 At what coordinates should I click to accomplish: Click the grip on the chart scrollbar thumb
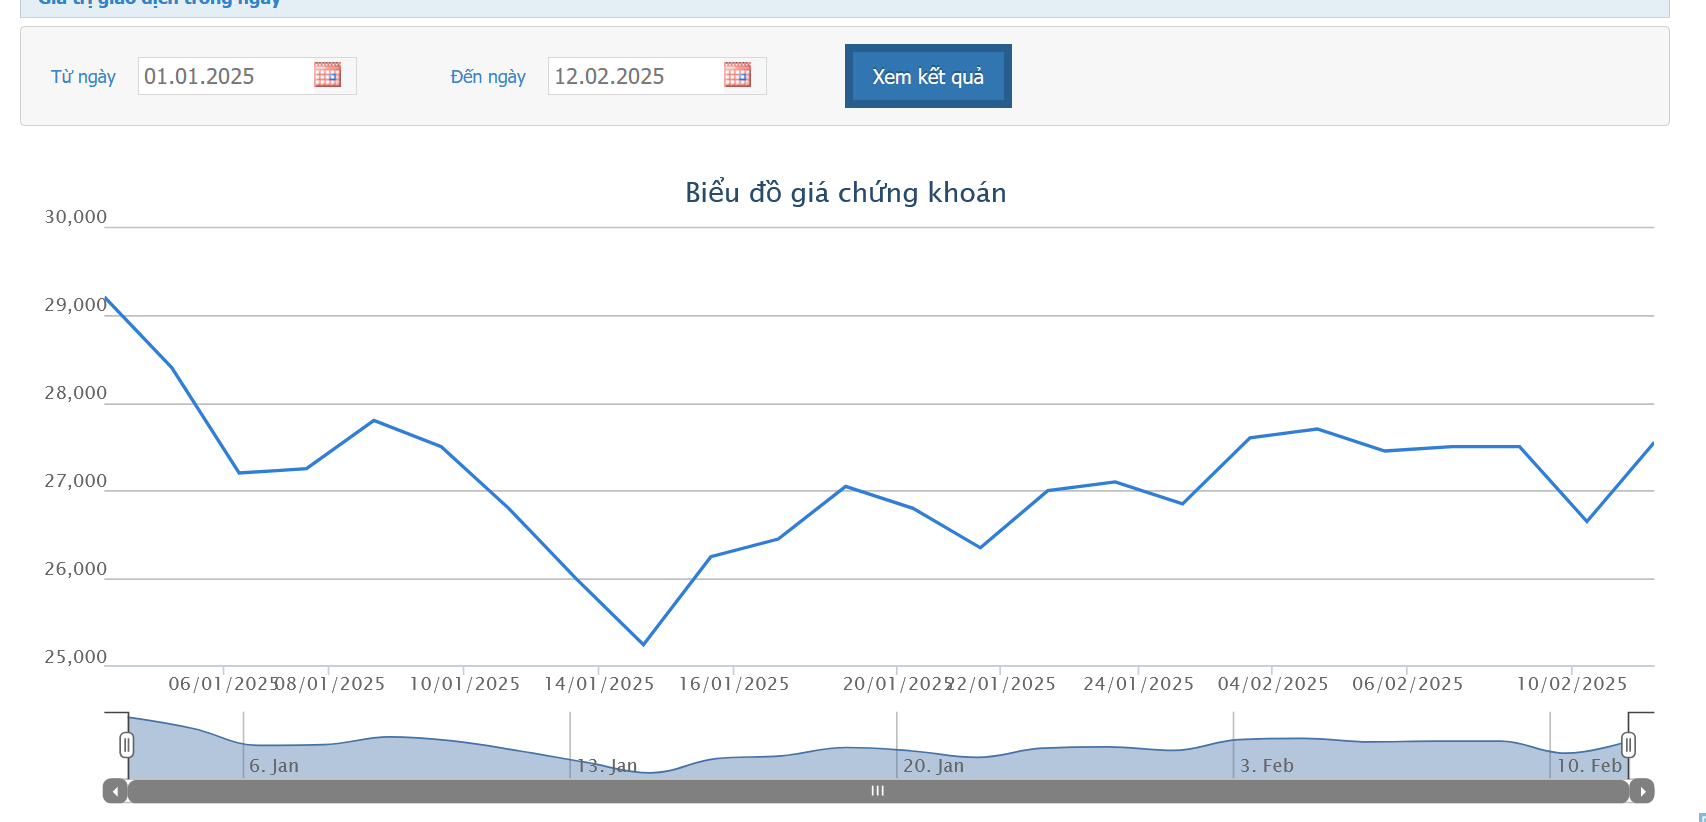tap(877, 791)
